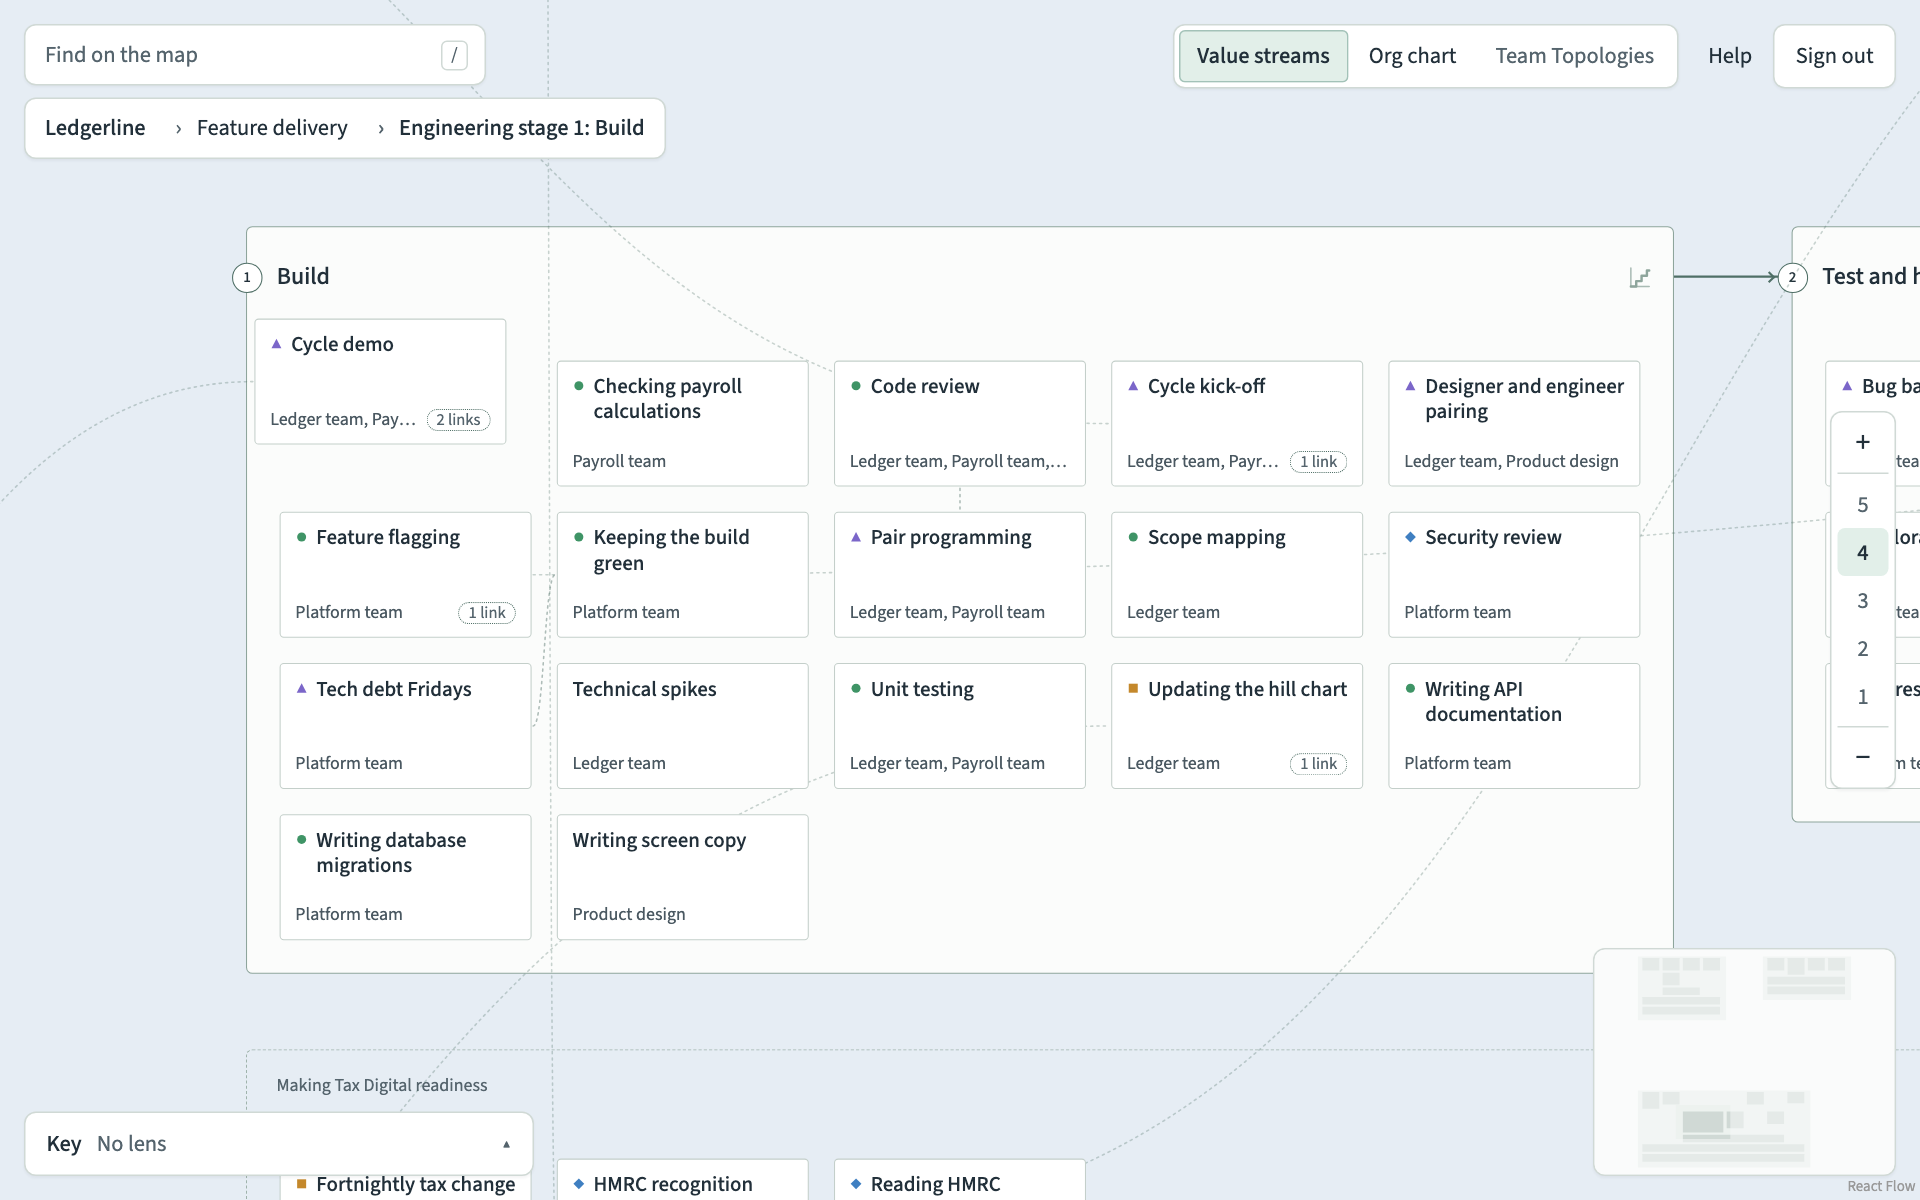The image size is (1920, 1200).
Task: Set zoom level to 2
Action: (1862, 649)
